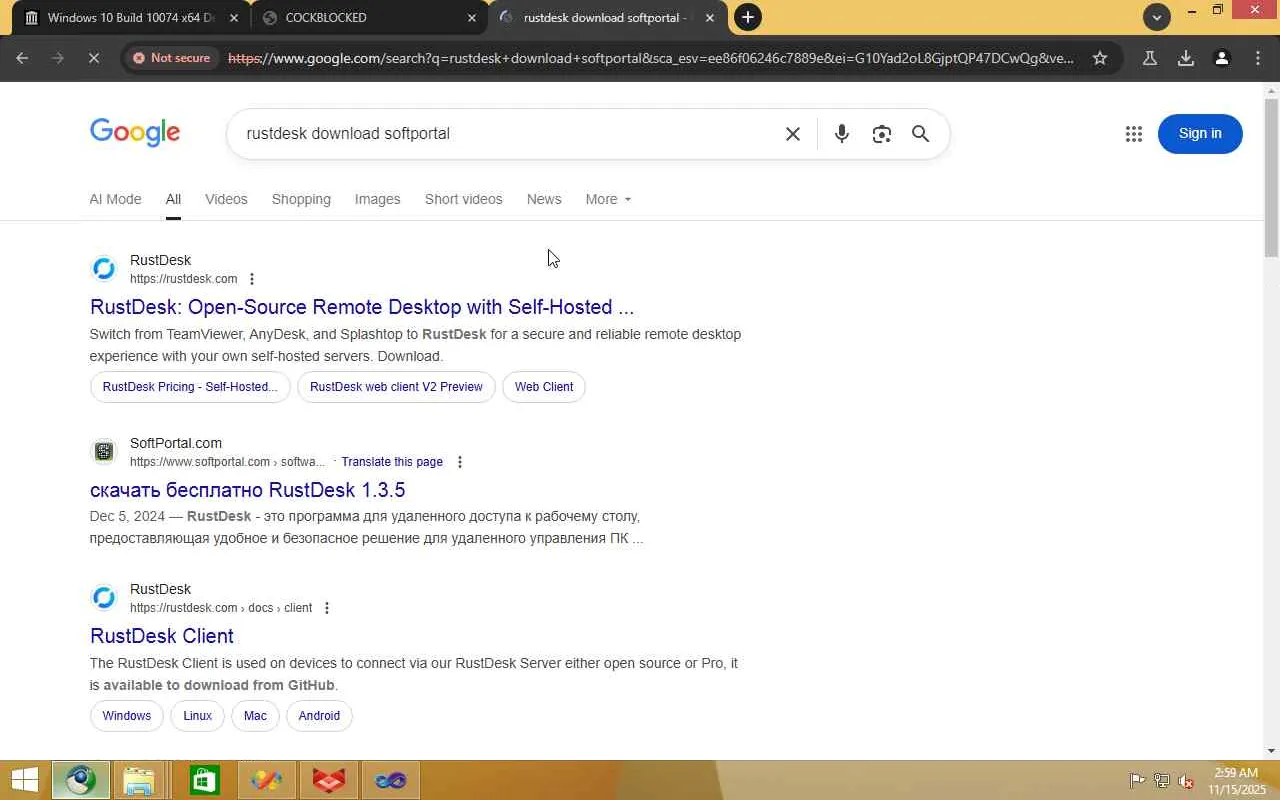
Task: Open the Android client chip
Action: [319, 716]
